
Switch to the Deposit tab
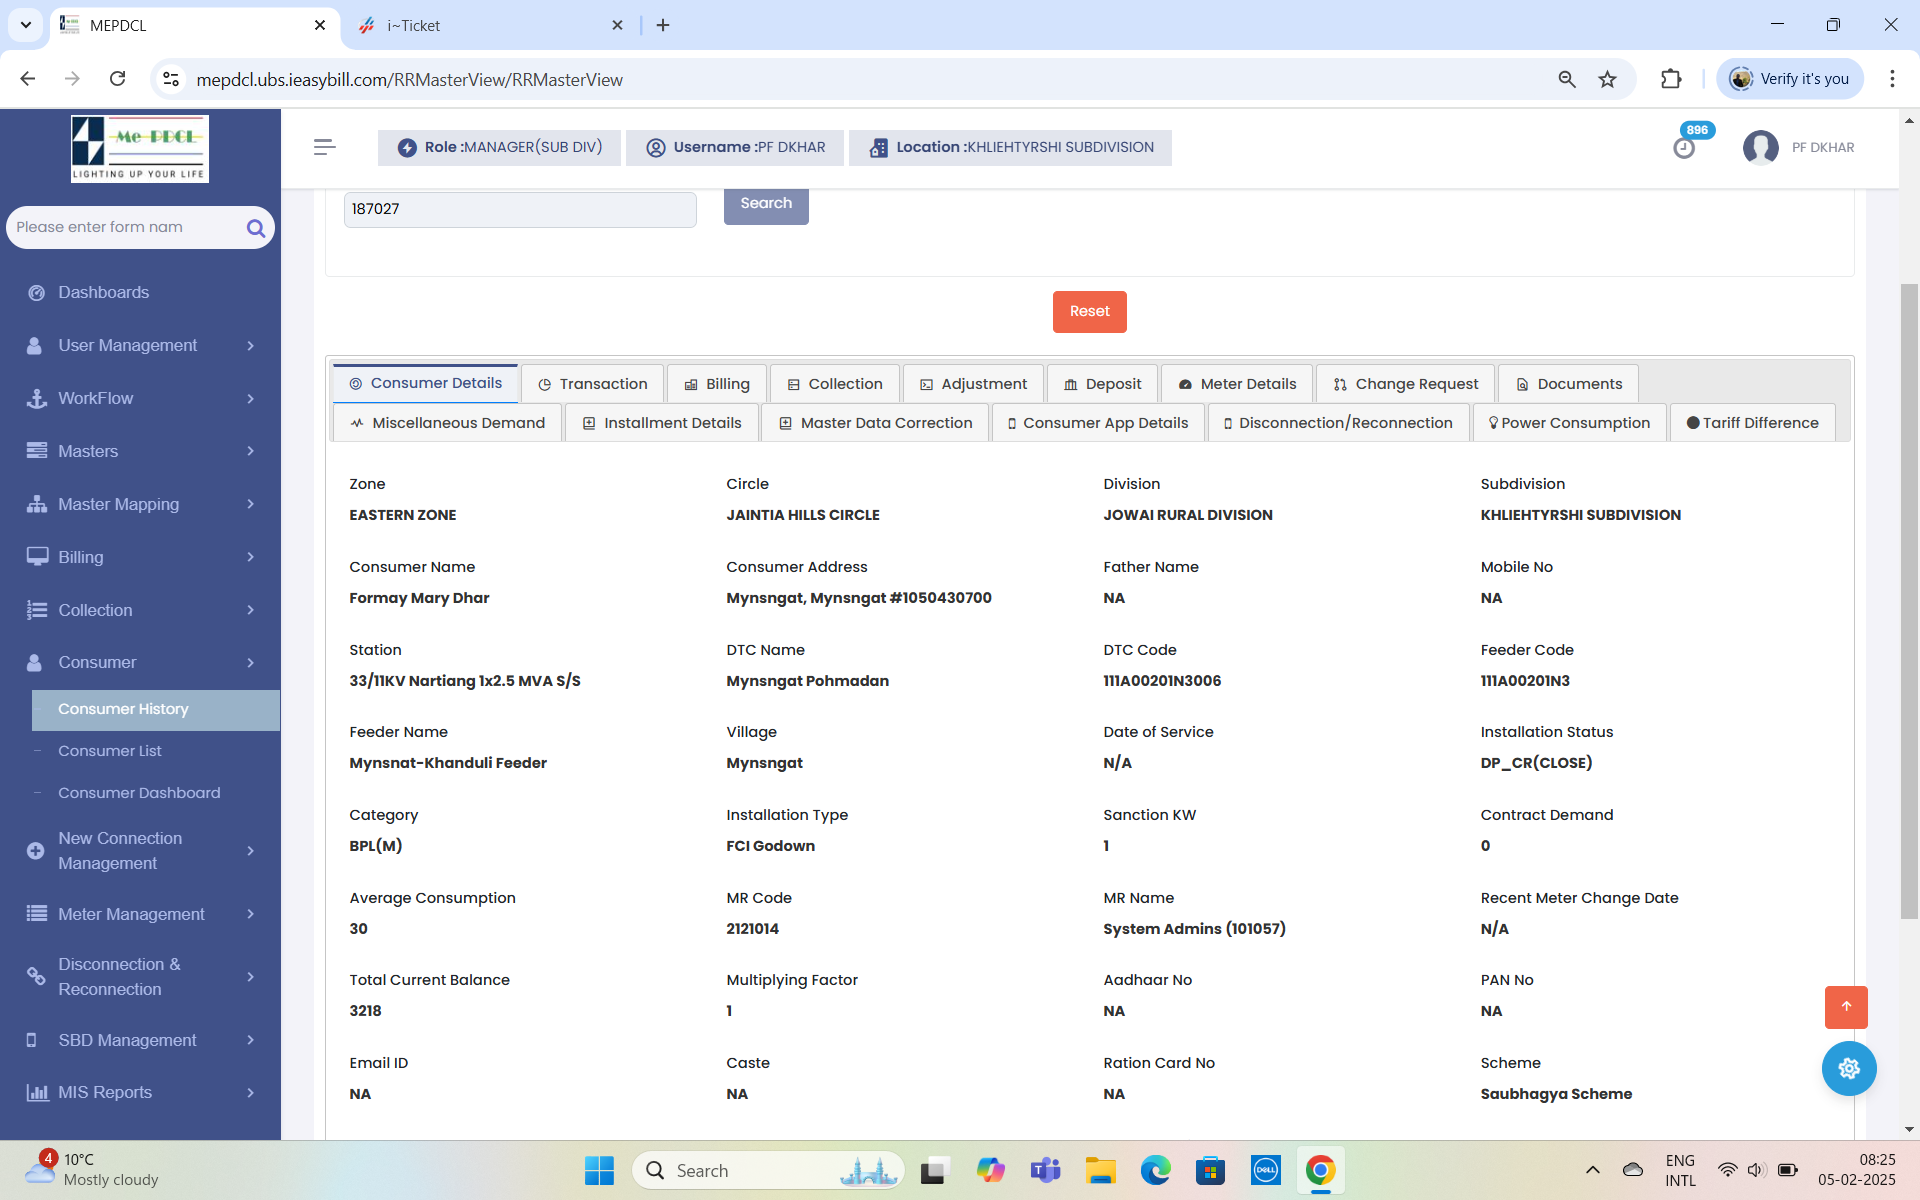pyautogui.click(x=1102, y=384)
